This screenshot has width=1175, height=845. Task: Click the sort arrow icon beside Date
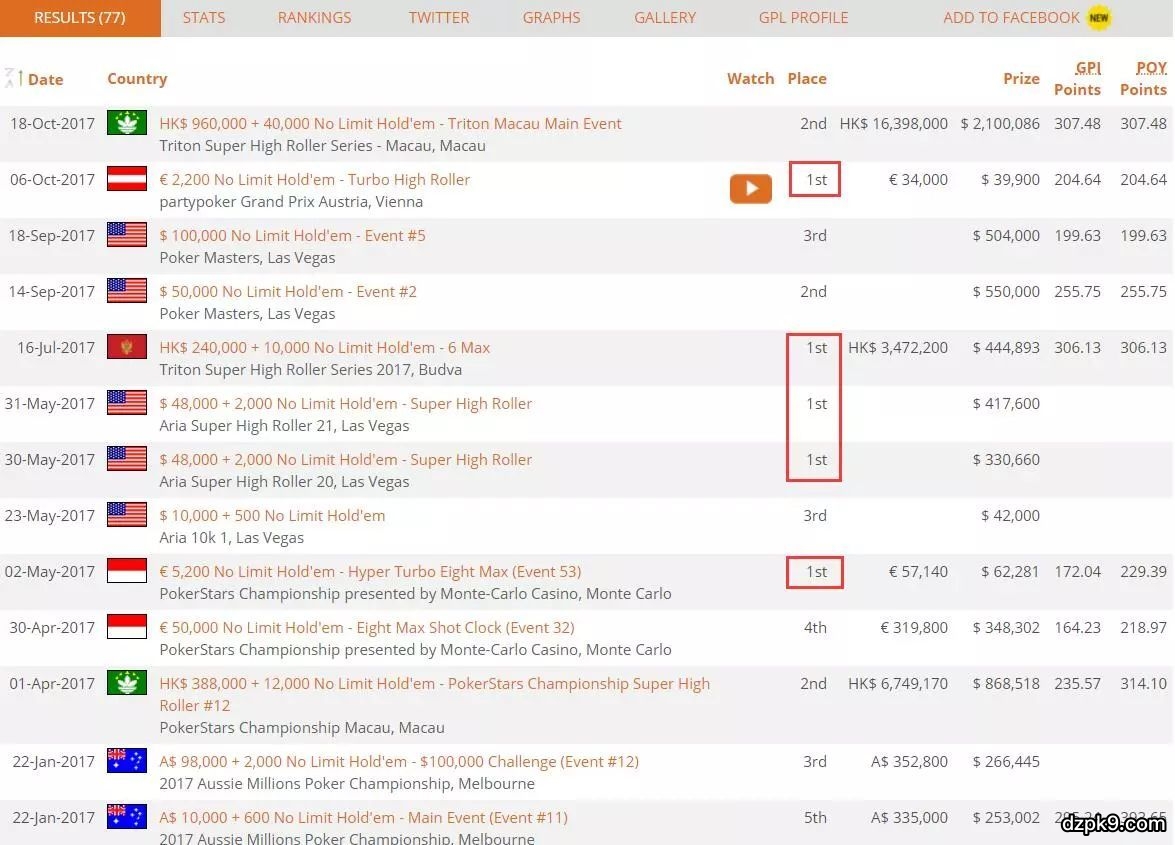click(x=14, y=78)
